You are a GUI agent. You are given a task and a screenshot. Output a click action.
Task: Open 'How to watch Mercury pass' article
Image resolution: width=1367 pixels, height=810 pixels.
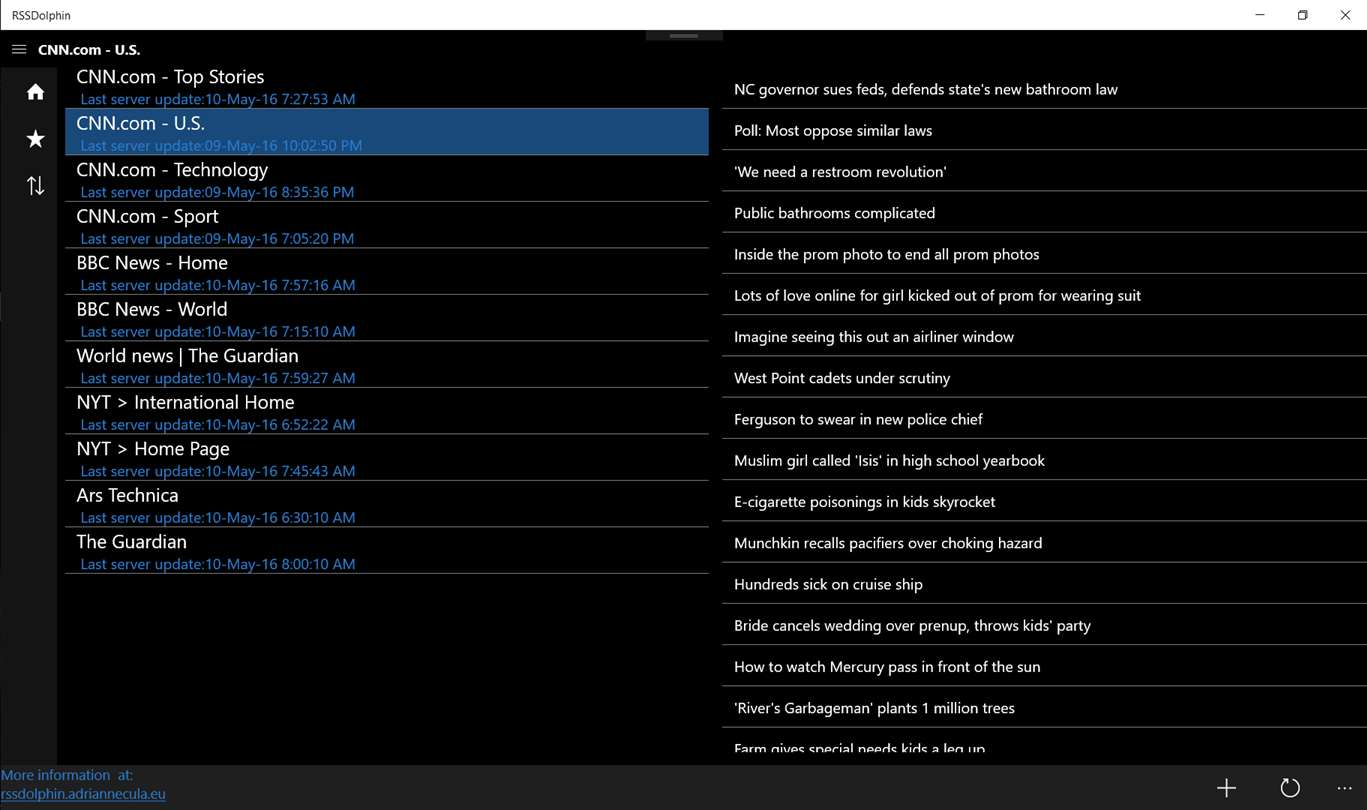[1044, 666]
